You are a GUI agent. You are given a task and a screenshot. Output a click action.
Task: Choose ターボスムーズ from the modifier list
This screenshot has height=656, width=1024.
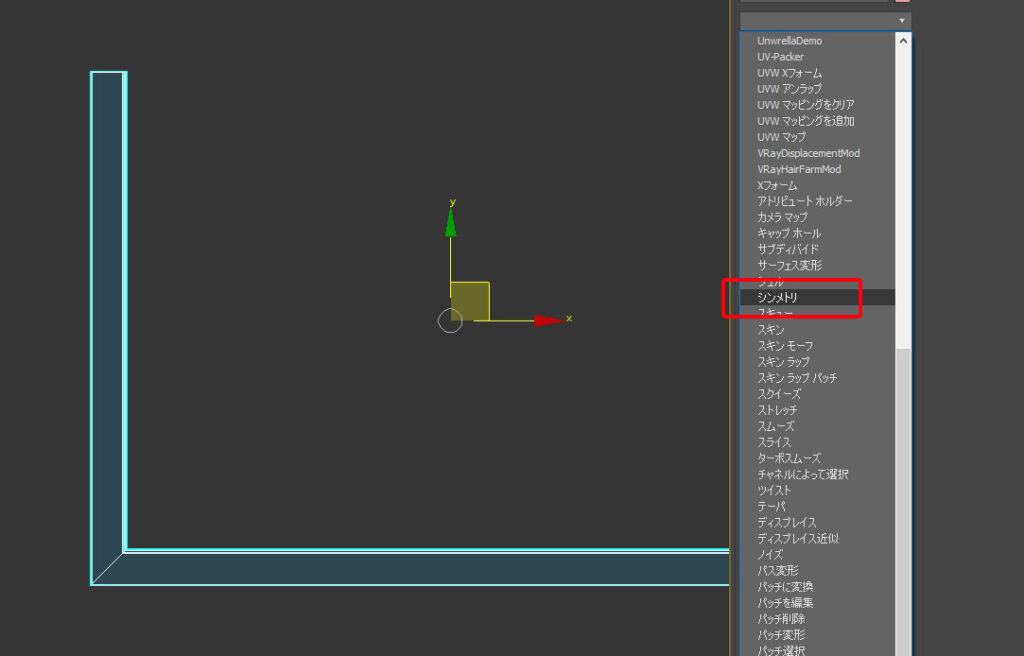point(789,458)
